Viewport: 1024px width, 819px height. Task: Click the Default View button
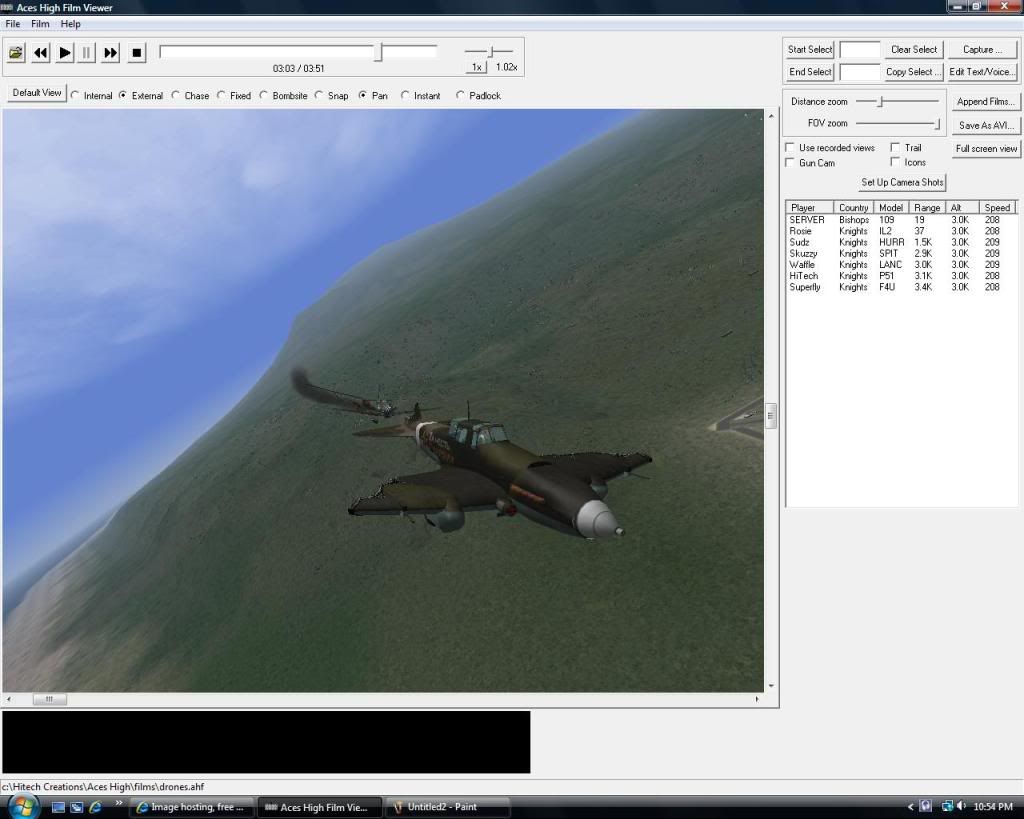click(x=37, y=93)
